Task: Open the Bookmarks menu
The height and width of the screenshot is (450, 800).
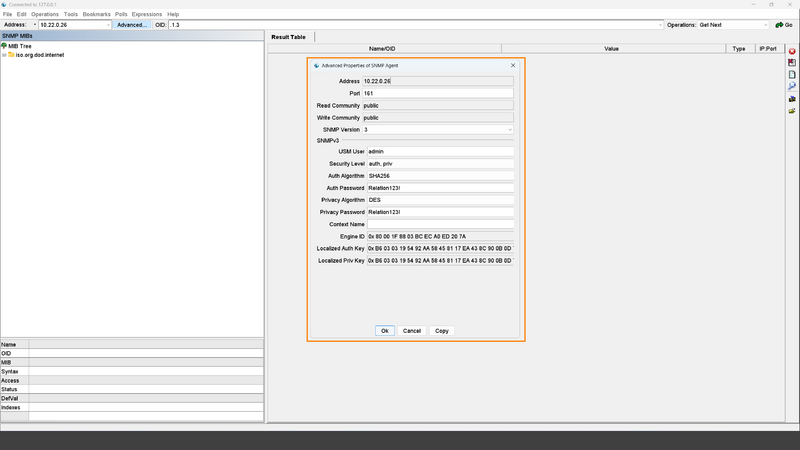Action: pos(96,14)
